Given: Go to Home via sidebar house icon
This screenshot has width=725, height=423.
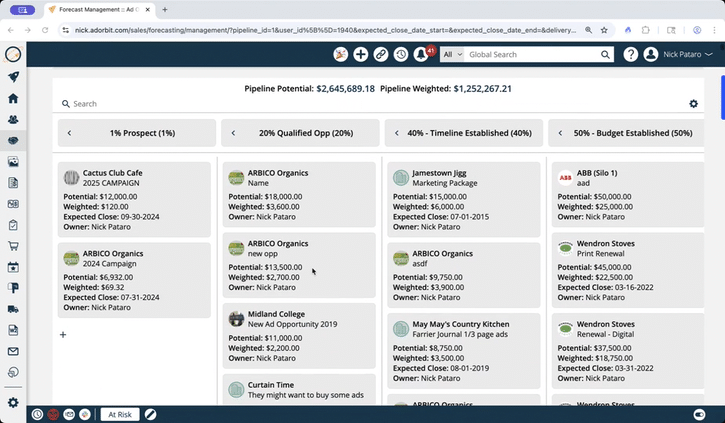Looking at the screenshot, I should click(x=13, y=98).
